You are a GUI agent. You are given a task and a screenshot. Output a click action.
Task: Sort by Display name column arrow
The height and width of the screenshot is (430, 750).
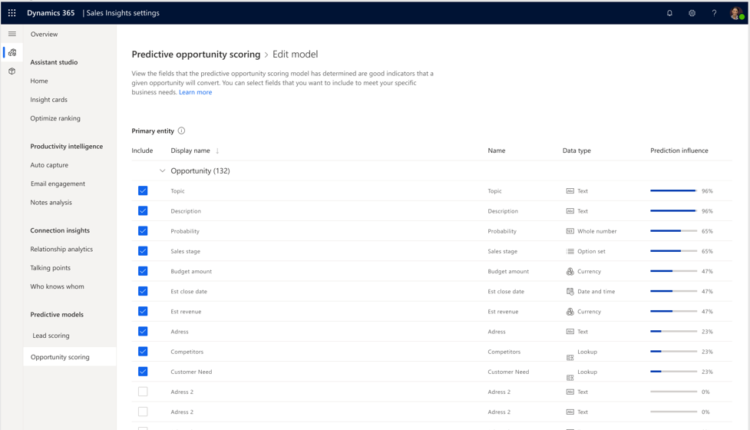point(218,151)
